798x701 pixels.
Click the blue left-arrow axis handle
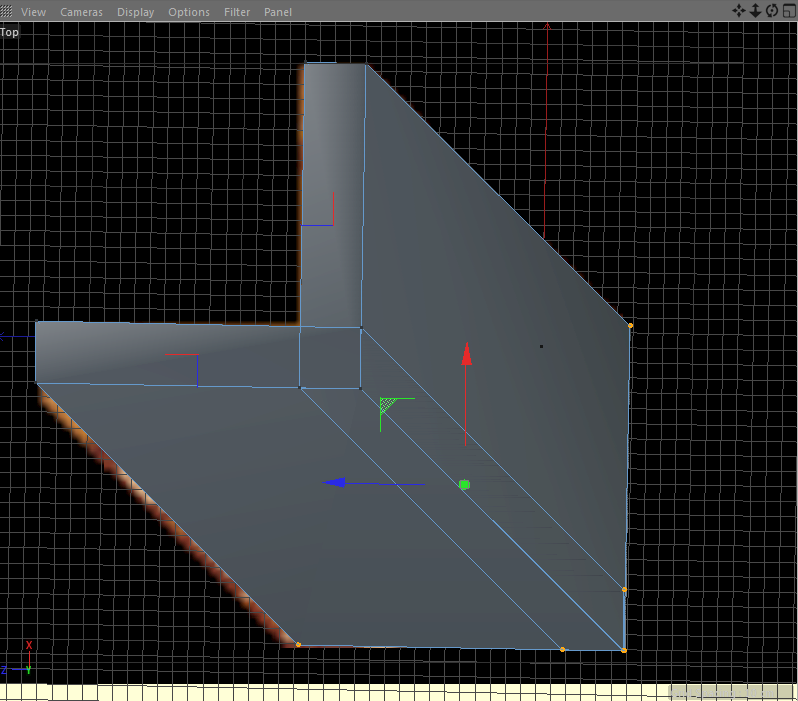tap(334, 482)
